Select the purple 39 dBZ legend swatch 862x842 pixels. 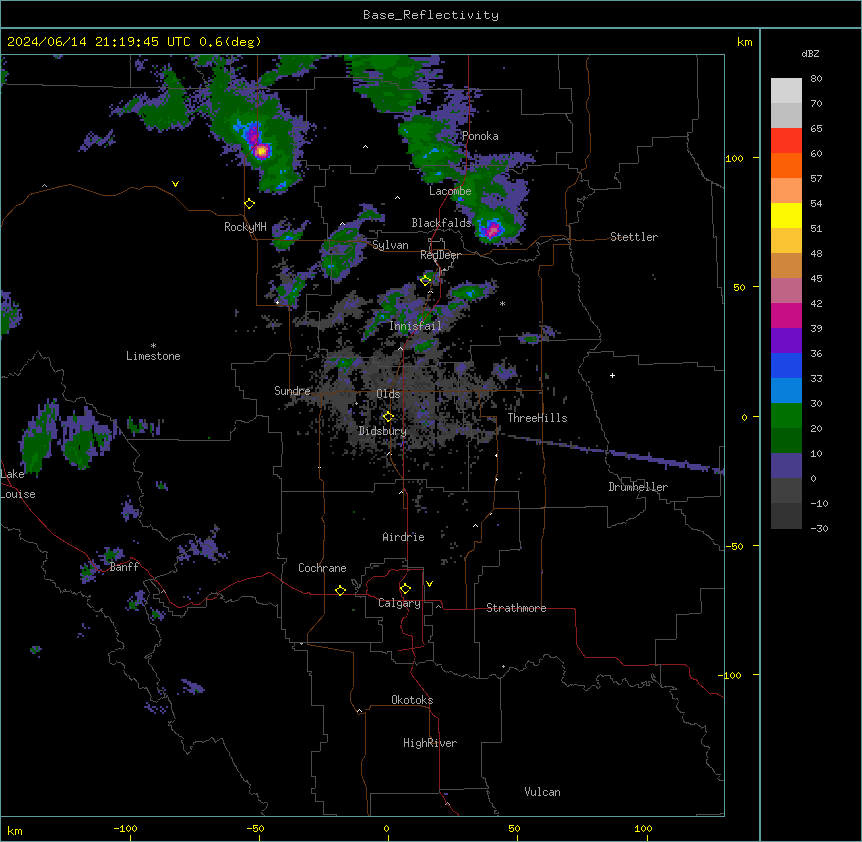pos(786,341)
